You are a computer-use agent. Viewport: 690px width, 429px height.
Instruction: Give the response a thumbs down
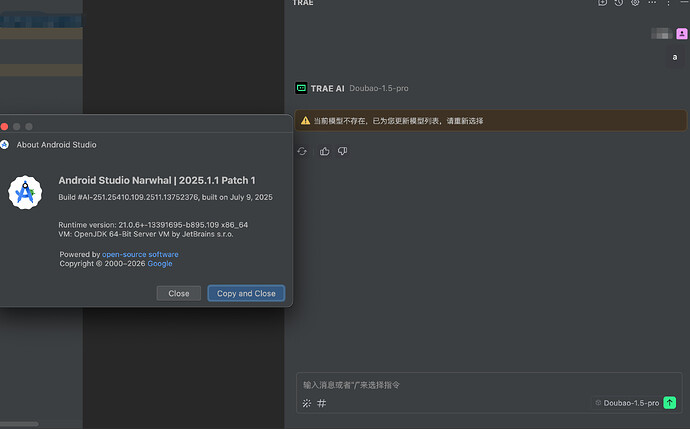(342, 151)
